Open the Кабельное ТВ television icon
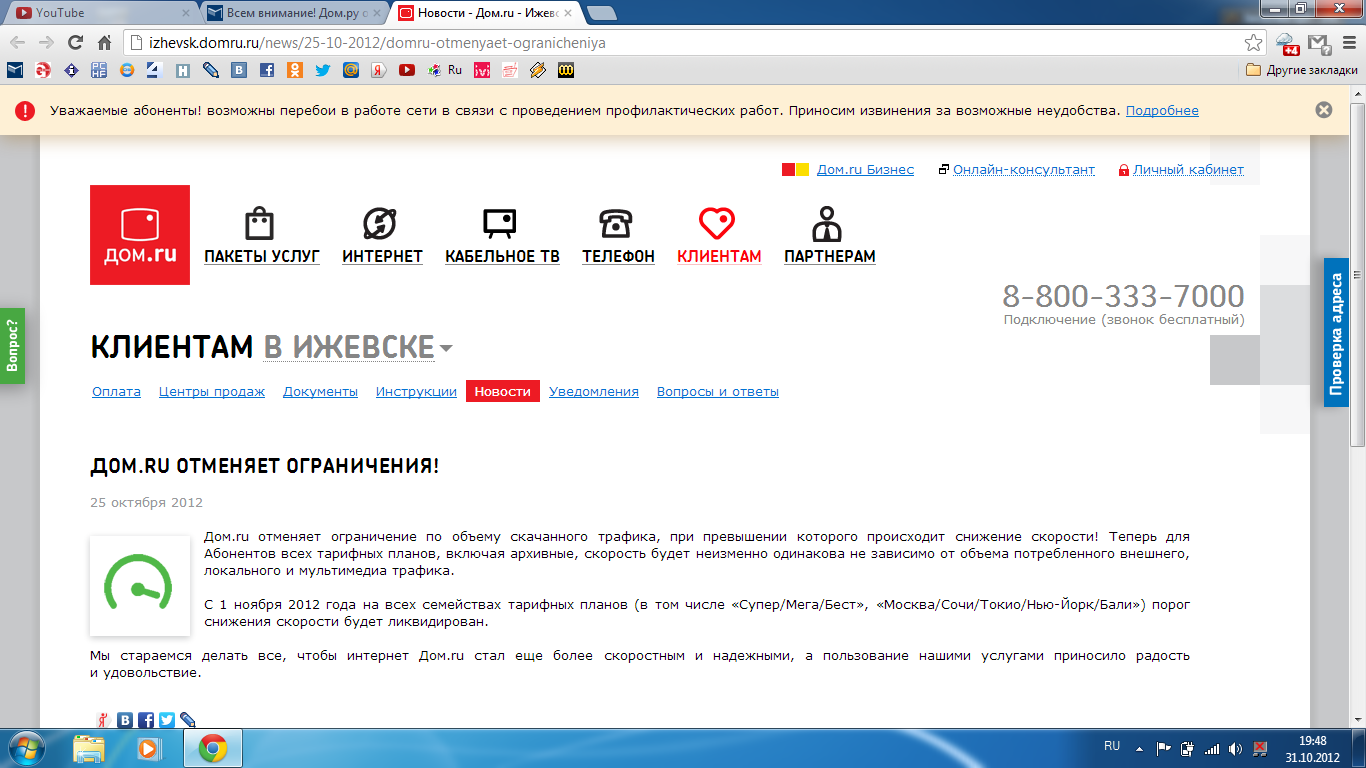 coord(499,223)
